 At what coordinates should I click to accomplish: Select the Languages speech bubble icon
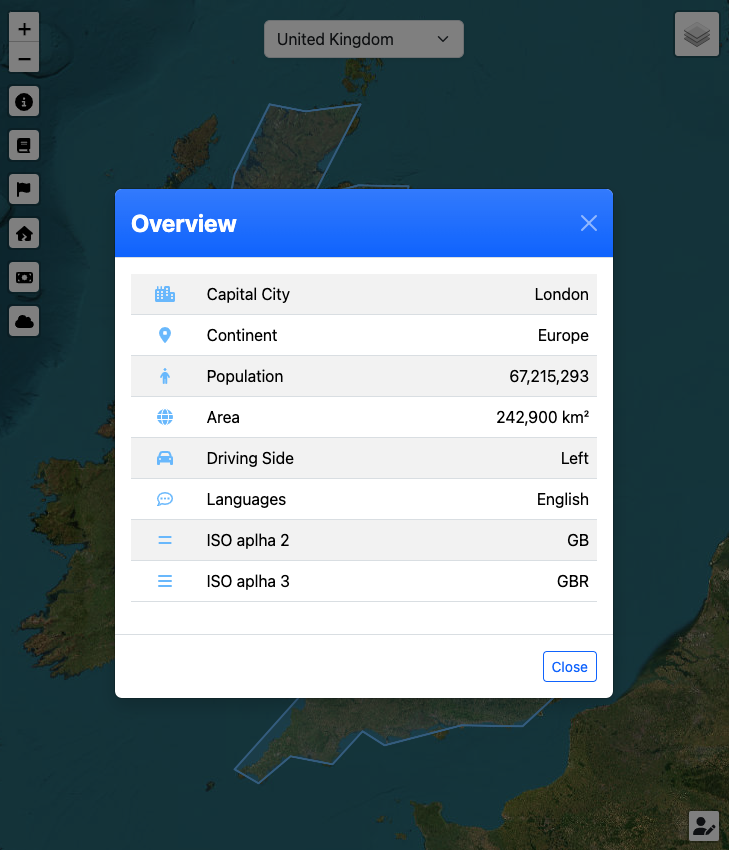pyautogui.click(x=165, y=500)
